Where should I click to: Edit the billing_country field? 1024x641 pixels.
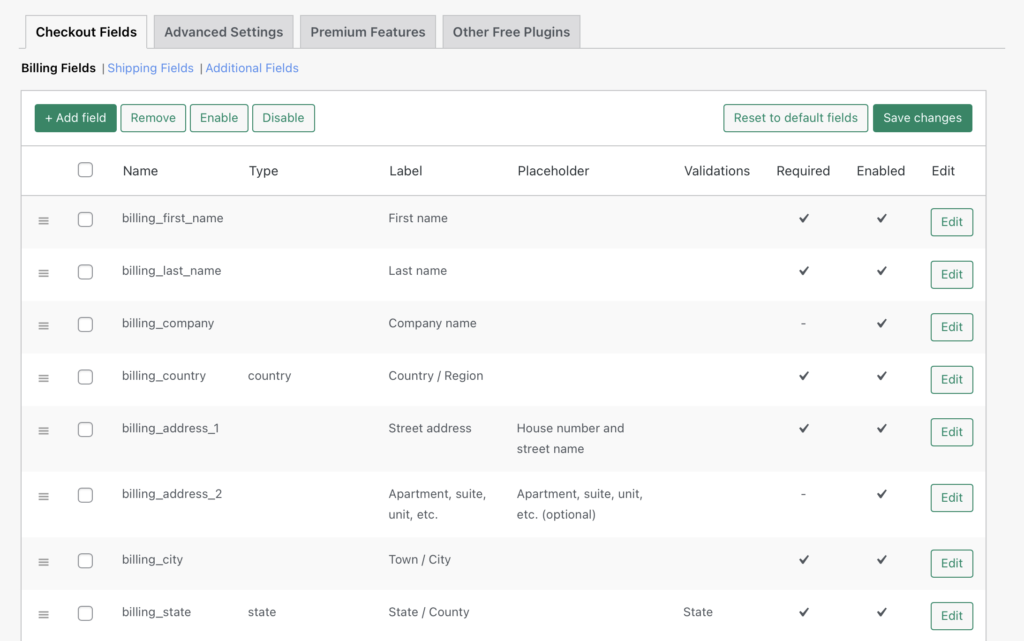tap(952, 379)
